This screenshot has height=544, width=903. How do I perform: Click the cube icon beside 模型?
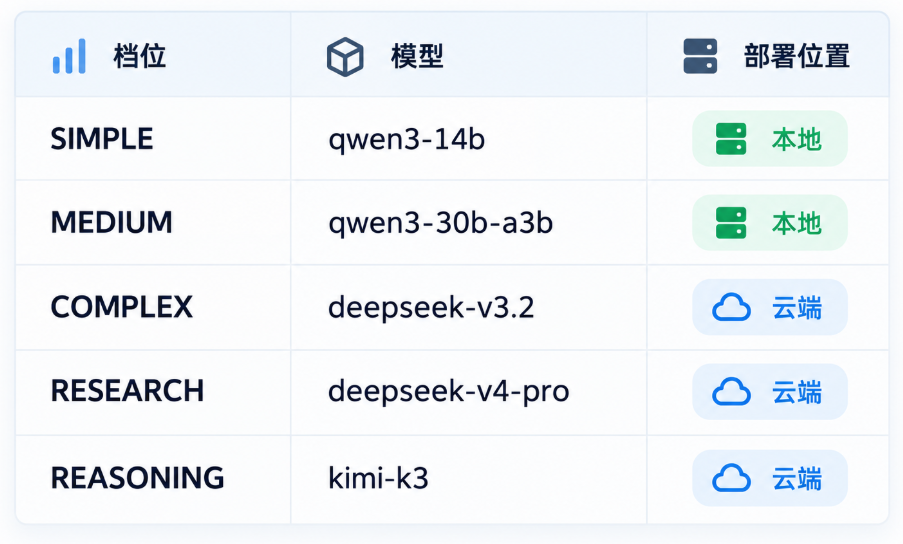pos(345,57)
